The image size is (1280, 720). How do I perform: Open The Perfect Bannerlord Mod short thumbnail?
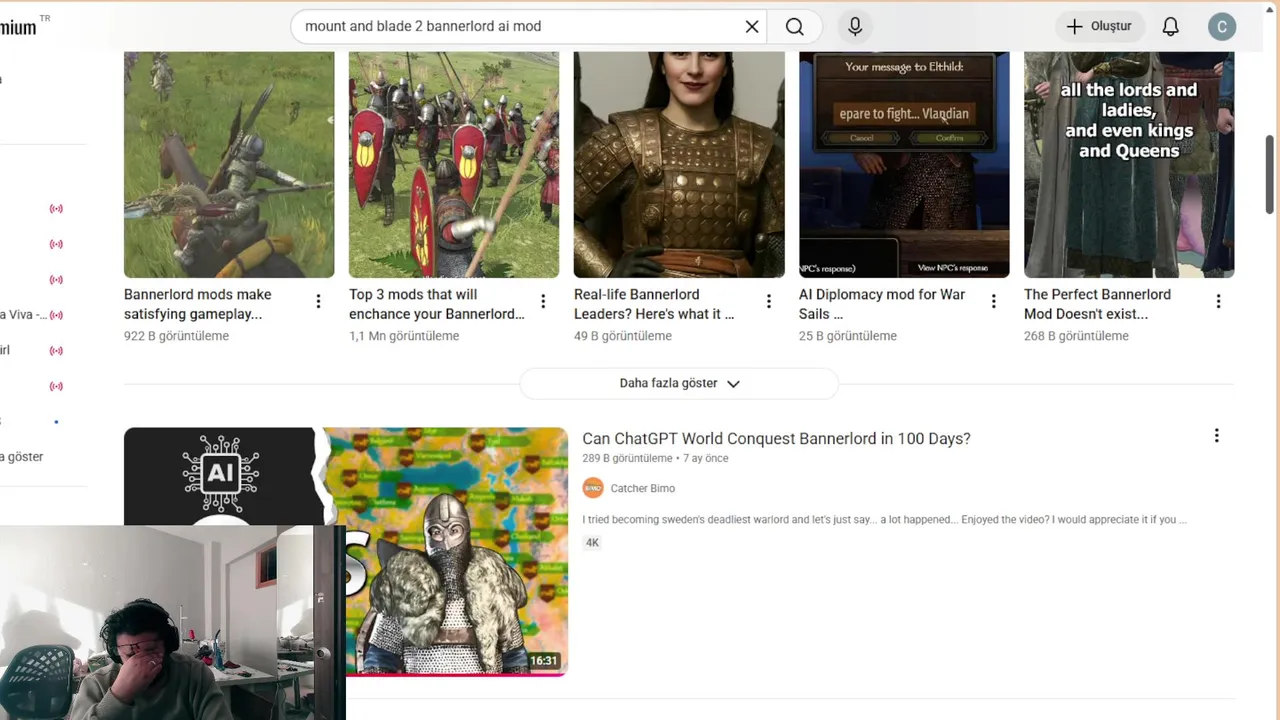(x=1129, y=165)
